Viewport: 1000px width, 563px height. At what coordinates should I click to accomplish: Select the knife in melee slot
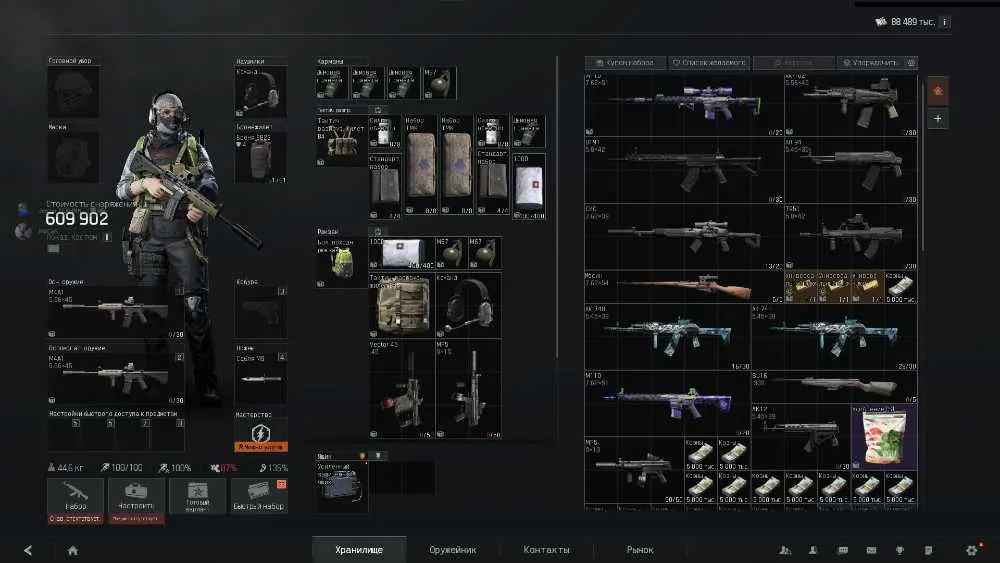click(261, 379)
